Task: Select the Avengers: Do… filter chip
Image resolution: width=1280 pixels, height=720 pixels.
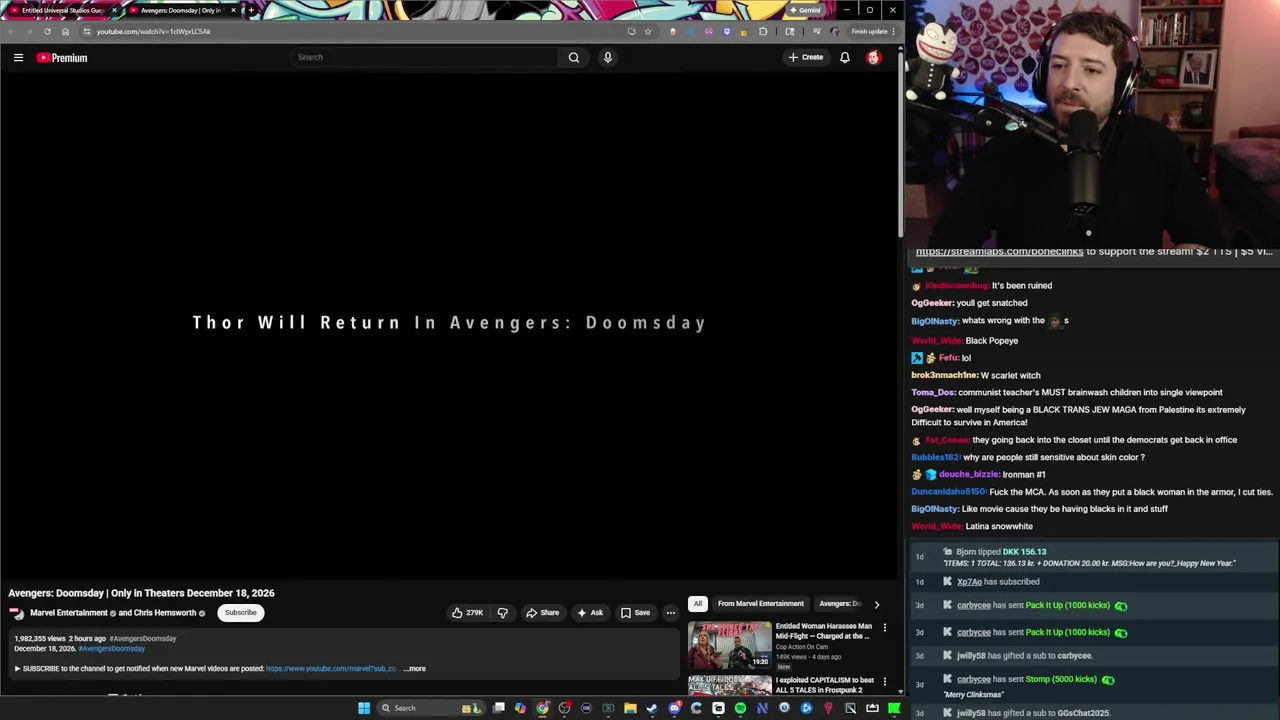Action: 840,604
